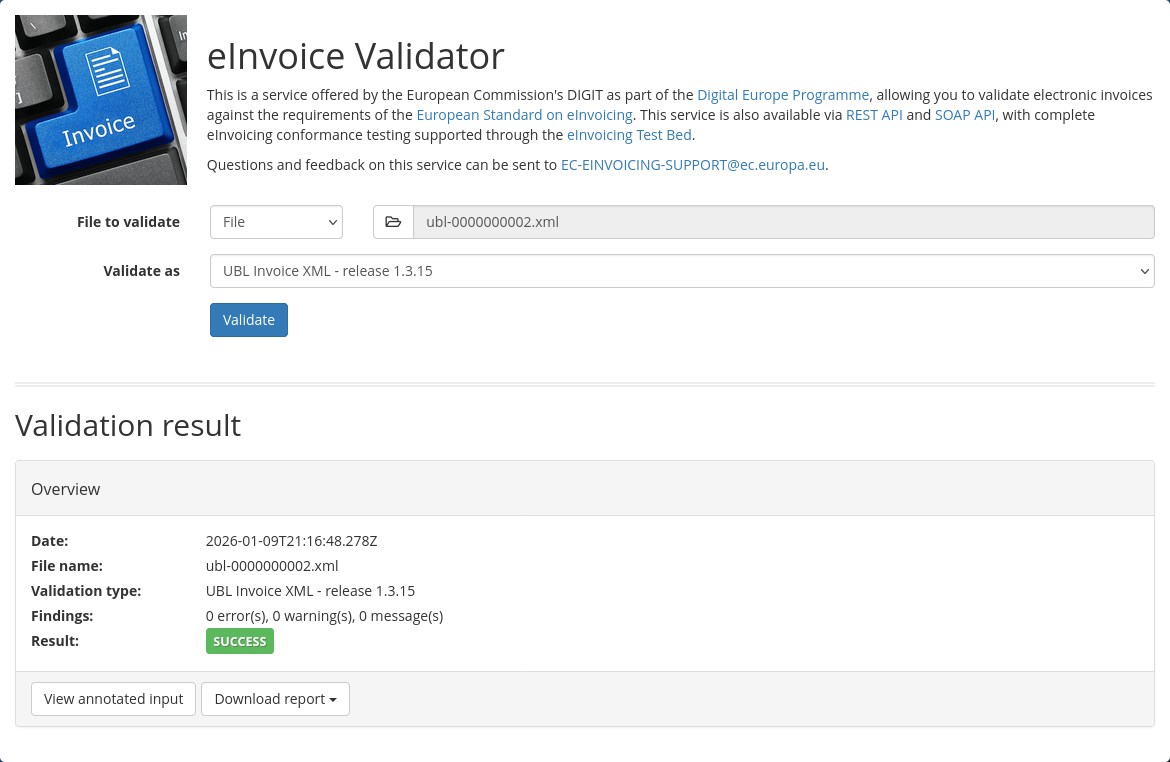
Task: Open the SOAP API link
Action: tap(964, 115)
